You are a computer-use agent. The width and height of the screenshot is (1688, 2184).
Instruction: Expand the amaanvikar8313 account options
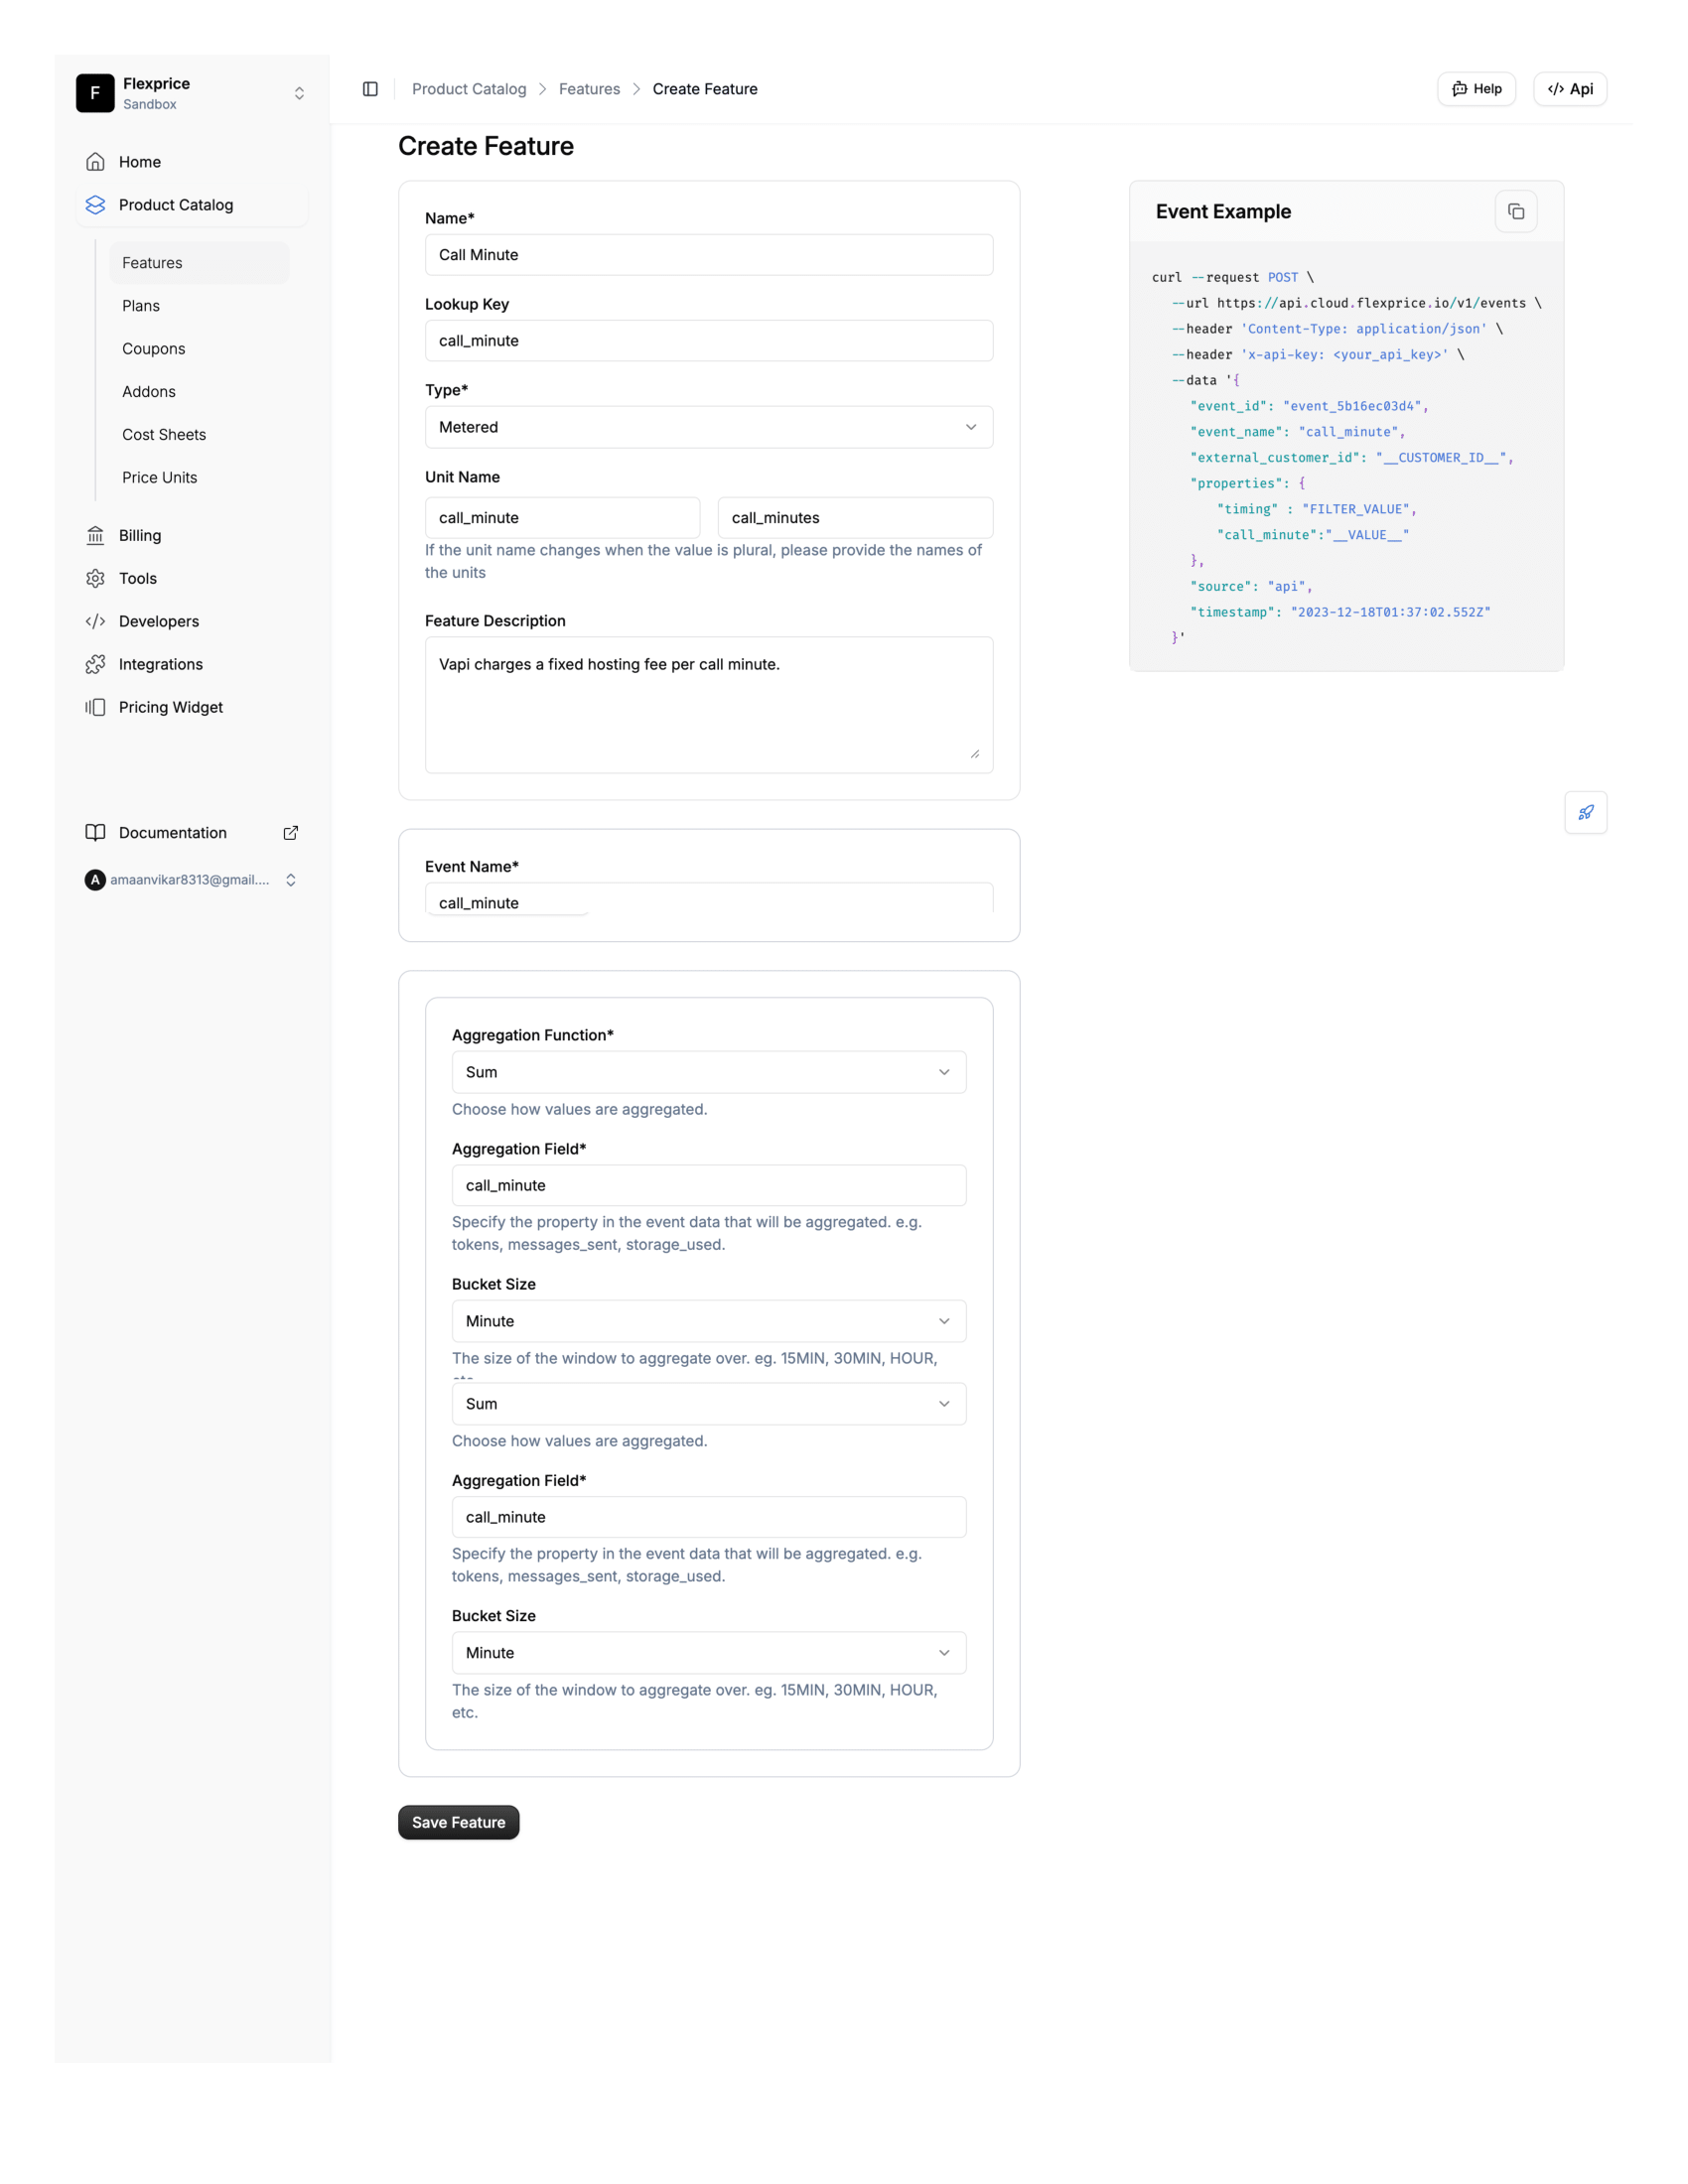pyautogui.click(x=291, y=880)
